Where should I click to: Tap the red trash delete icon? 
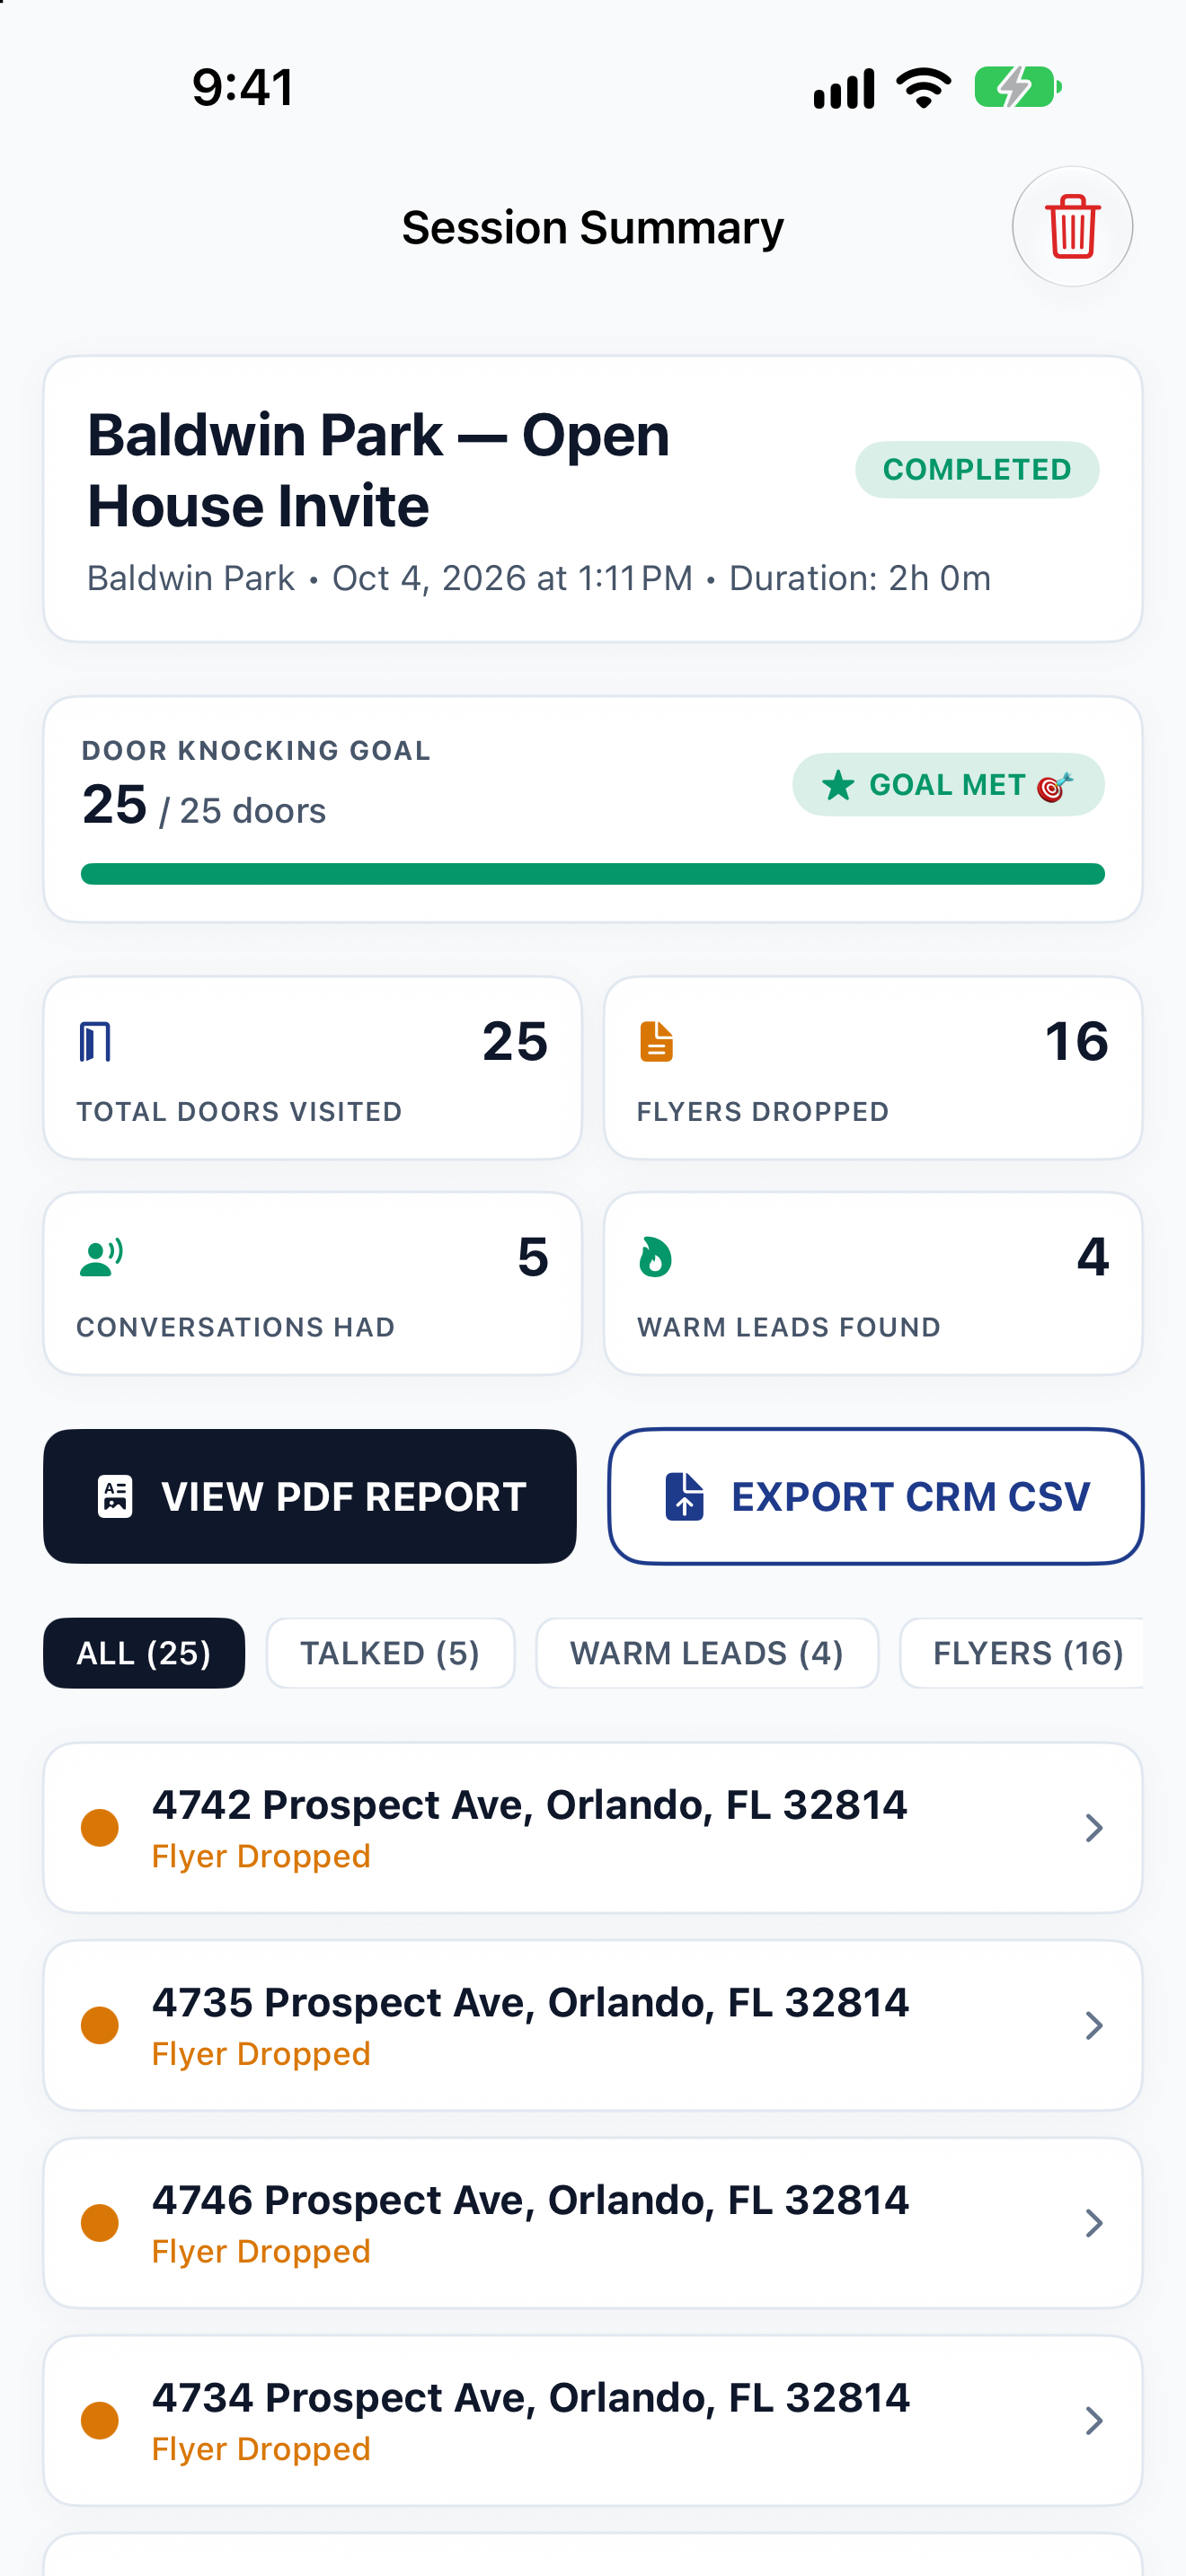pyautogui.click(x=1072, y=227)
